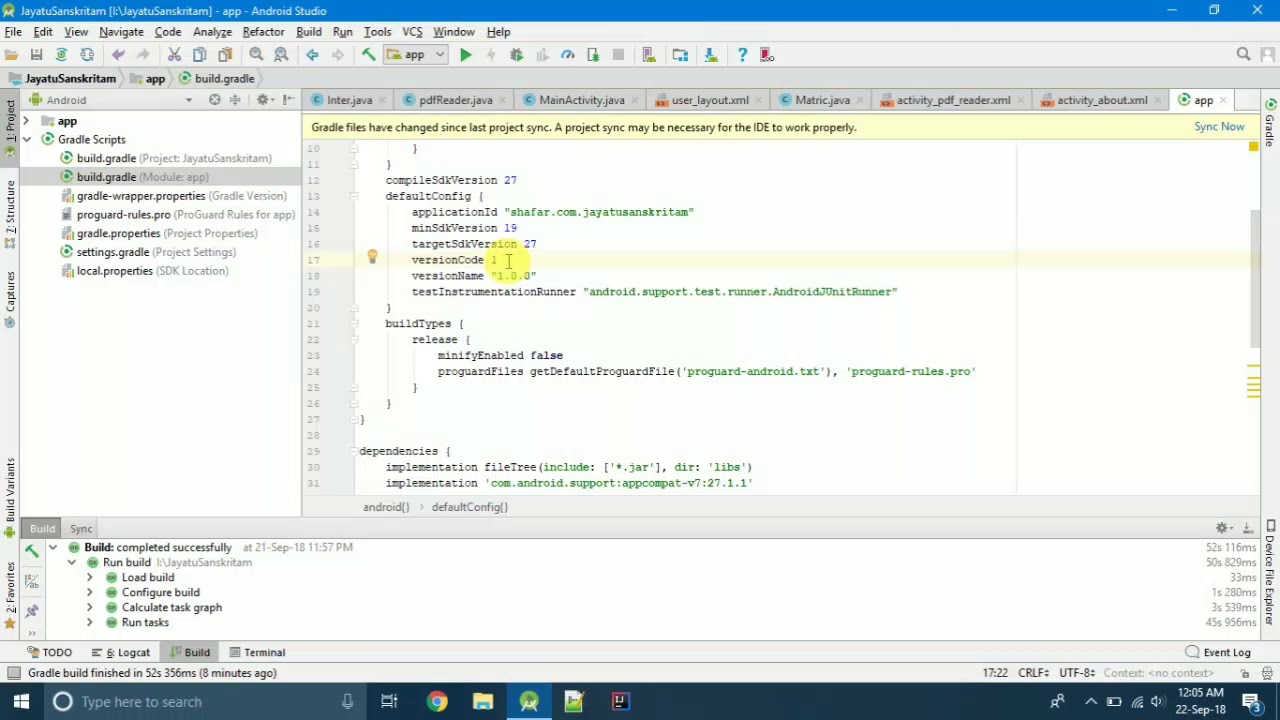Hide the Project panel with hide icon

coord(288,100)
